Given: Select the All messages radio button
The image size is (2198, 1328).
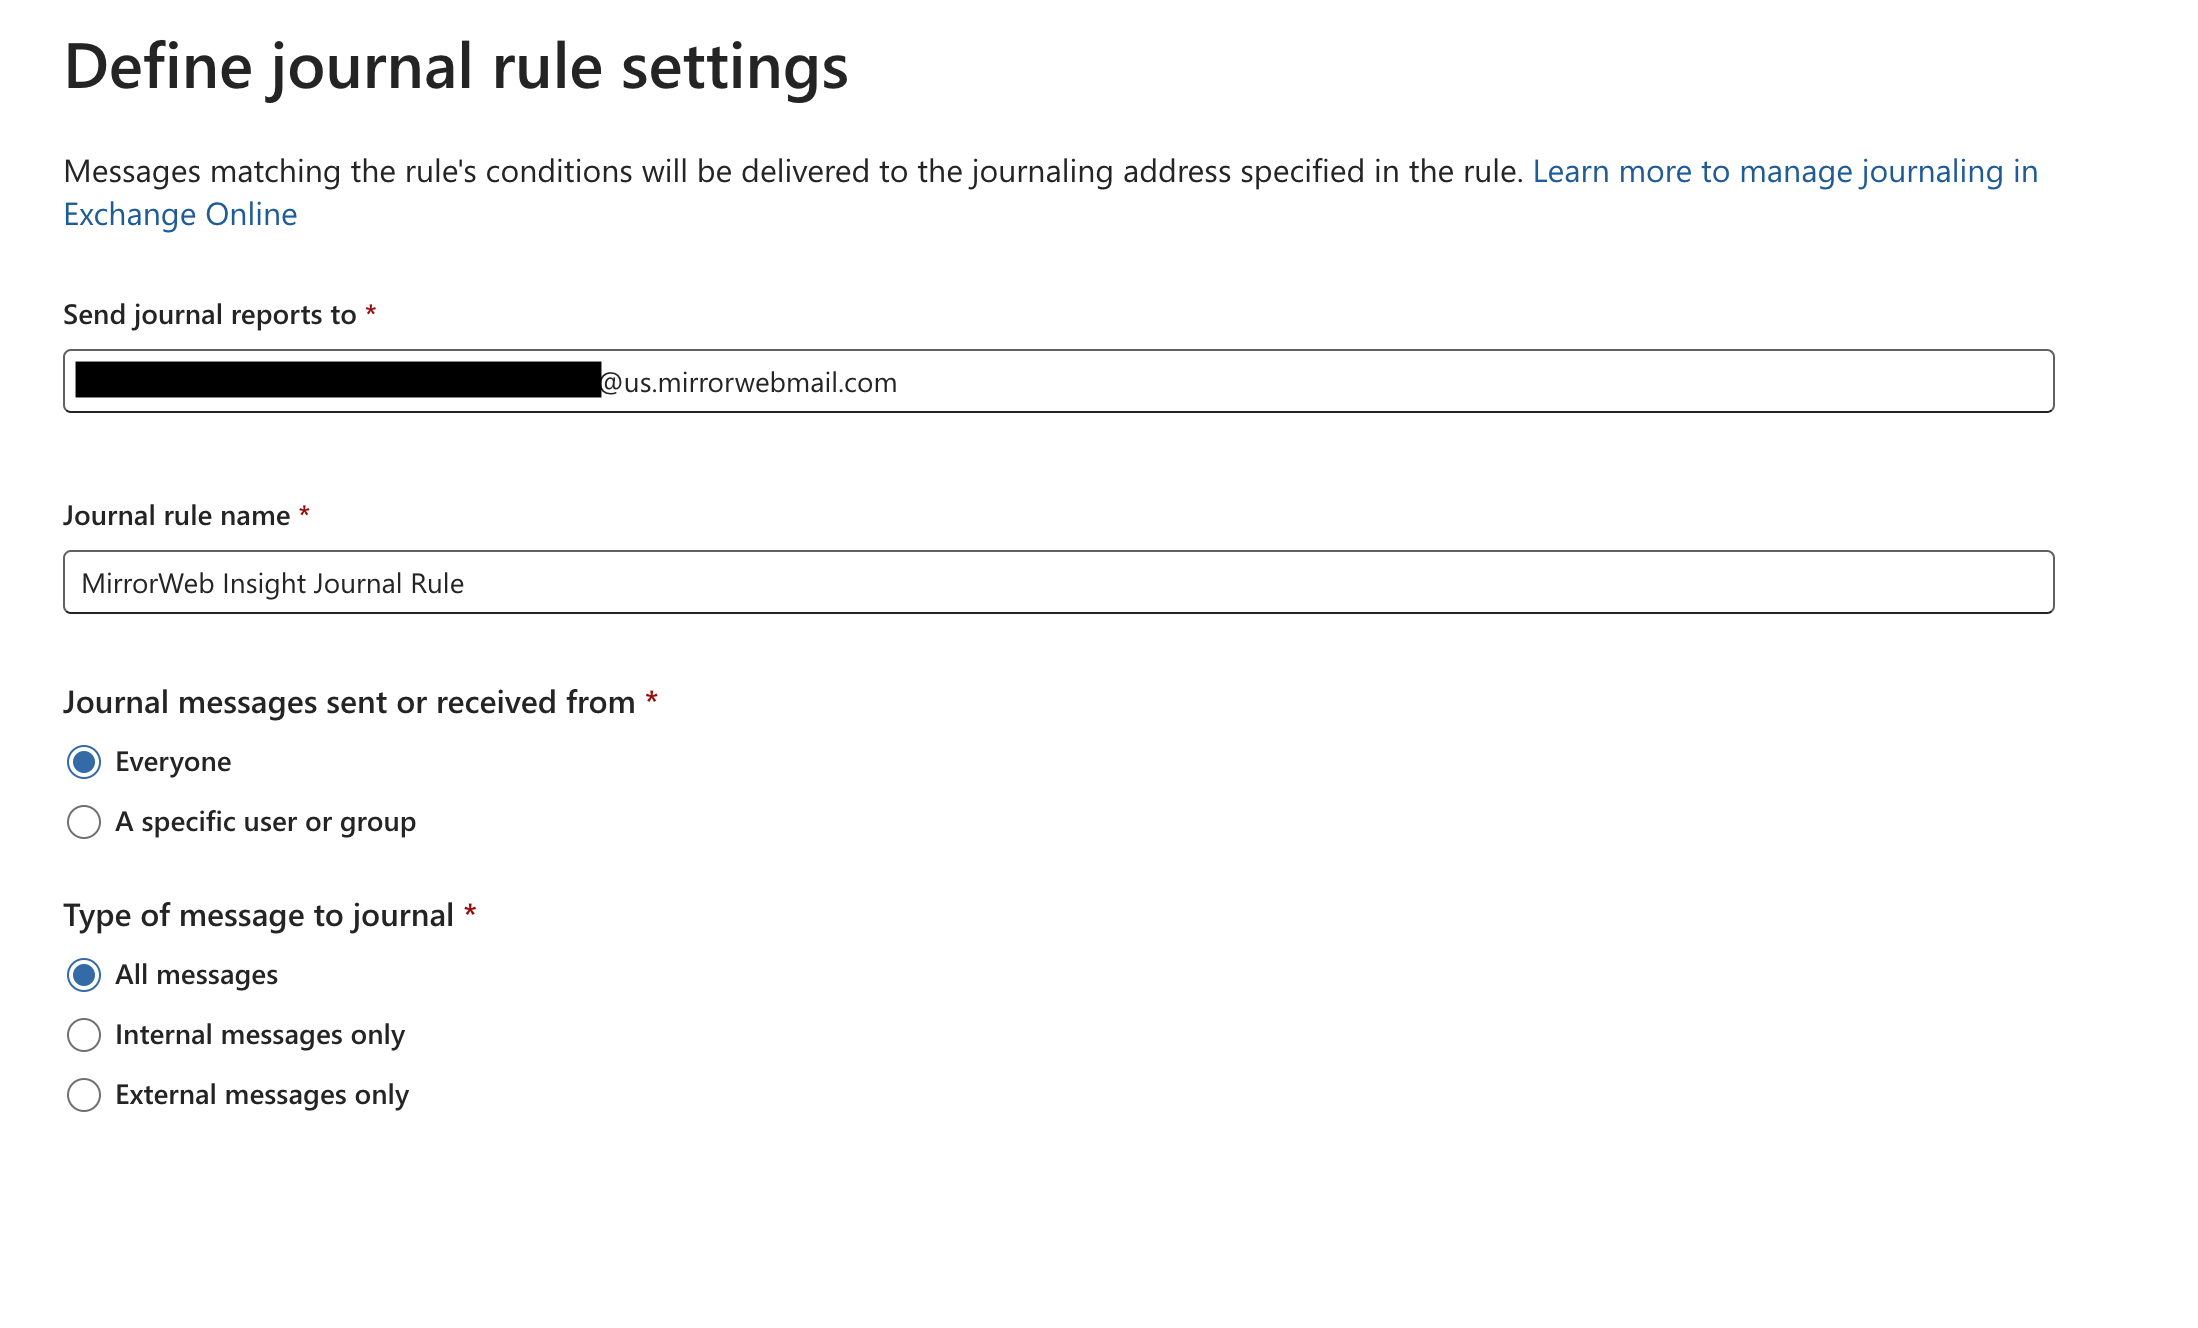Looking at the screenshot, I should [84, 975].
